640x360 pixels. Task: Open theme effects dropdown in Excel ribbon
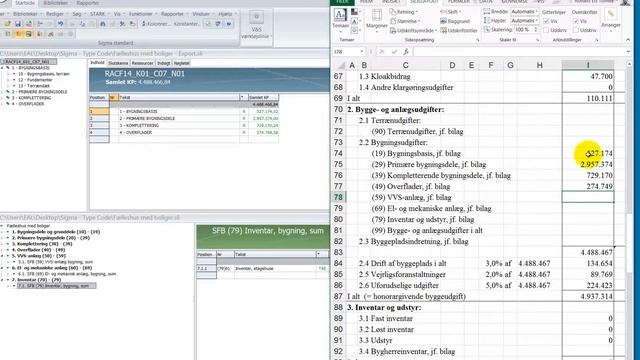tap(355, 30)
